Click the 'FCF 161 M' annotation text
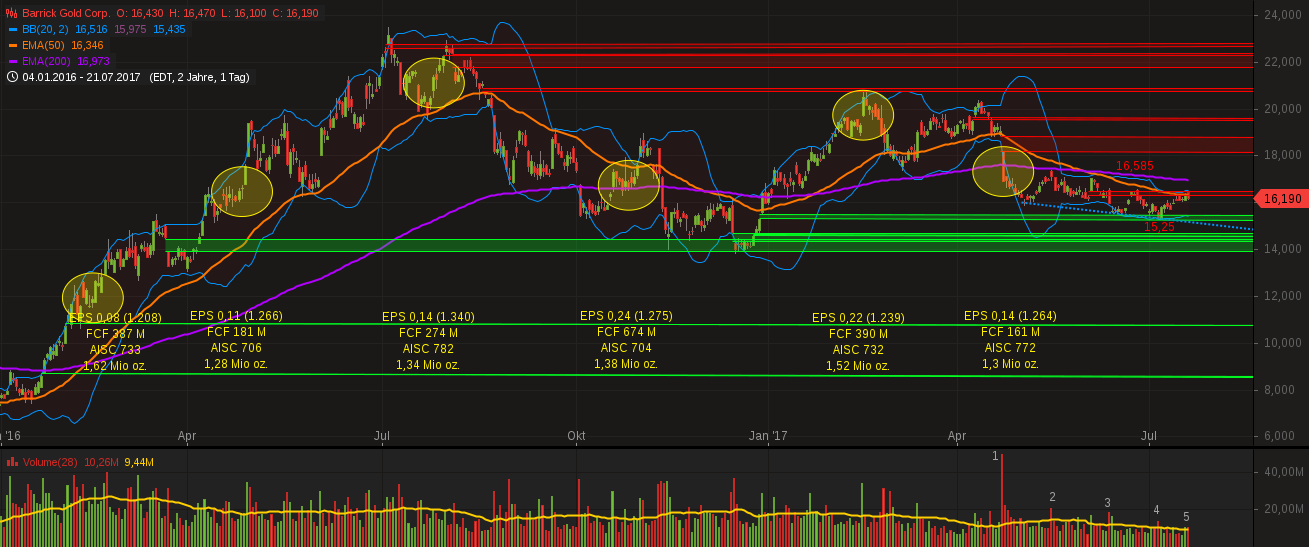This screenshot has height=547, width=1309. click(x=1010, y=332)
